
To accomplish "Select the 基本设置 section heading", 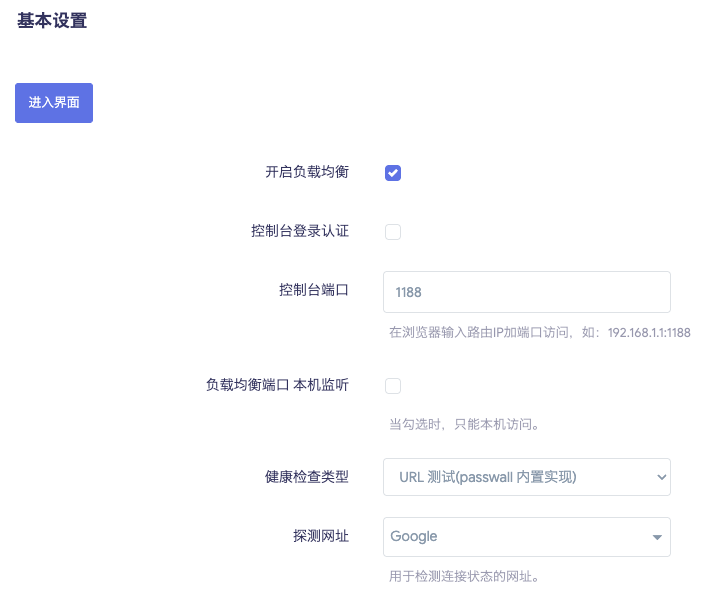I will (x=52, y=21).
